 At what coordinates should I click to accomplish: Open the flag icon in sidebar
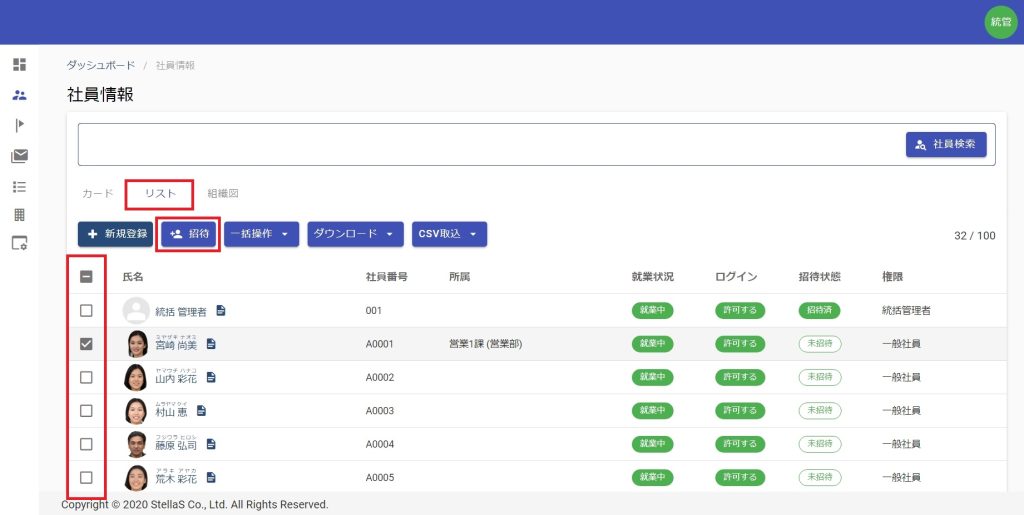click(x=19, y=125)
